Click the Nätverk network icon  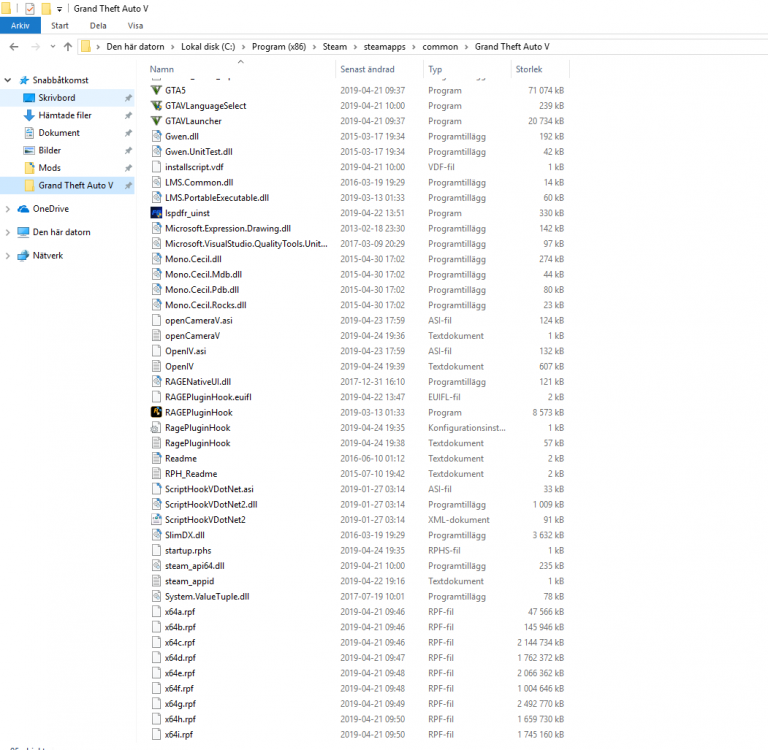pos(23,255)
